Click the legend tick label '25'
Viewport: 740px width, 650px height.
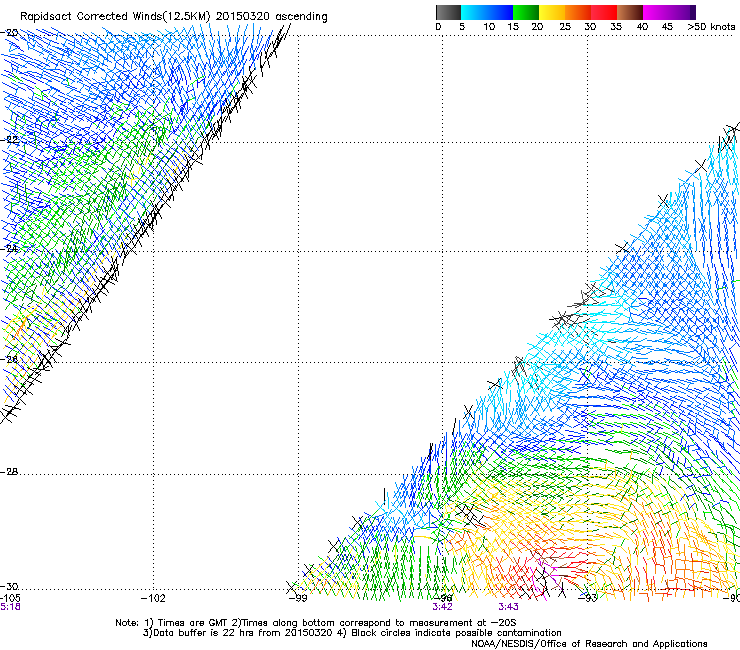click(x=565, y=27)
